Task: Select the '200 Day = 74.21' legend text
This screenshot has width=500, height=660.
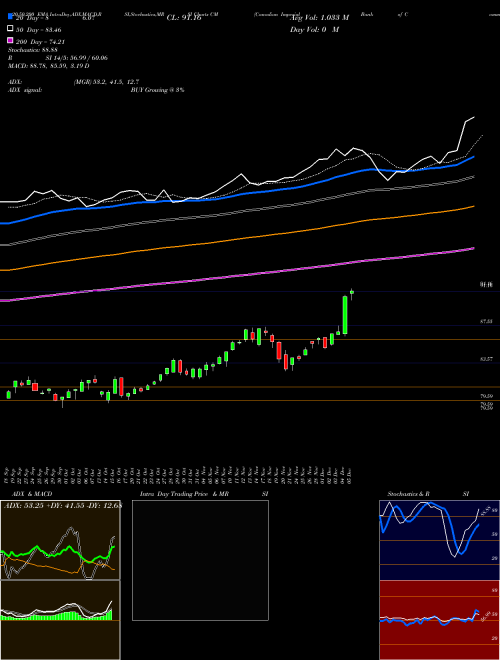Action: (40, 42)
